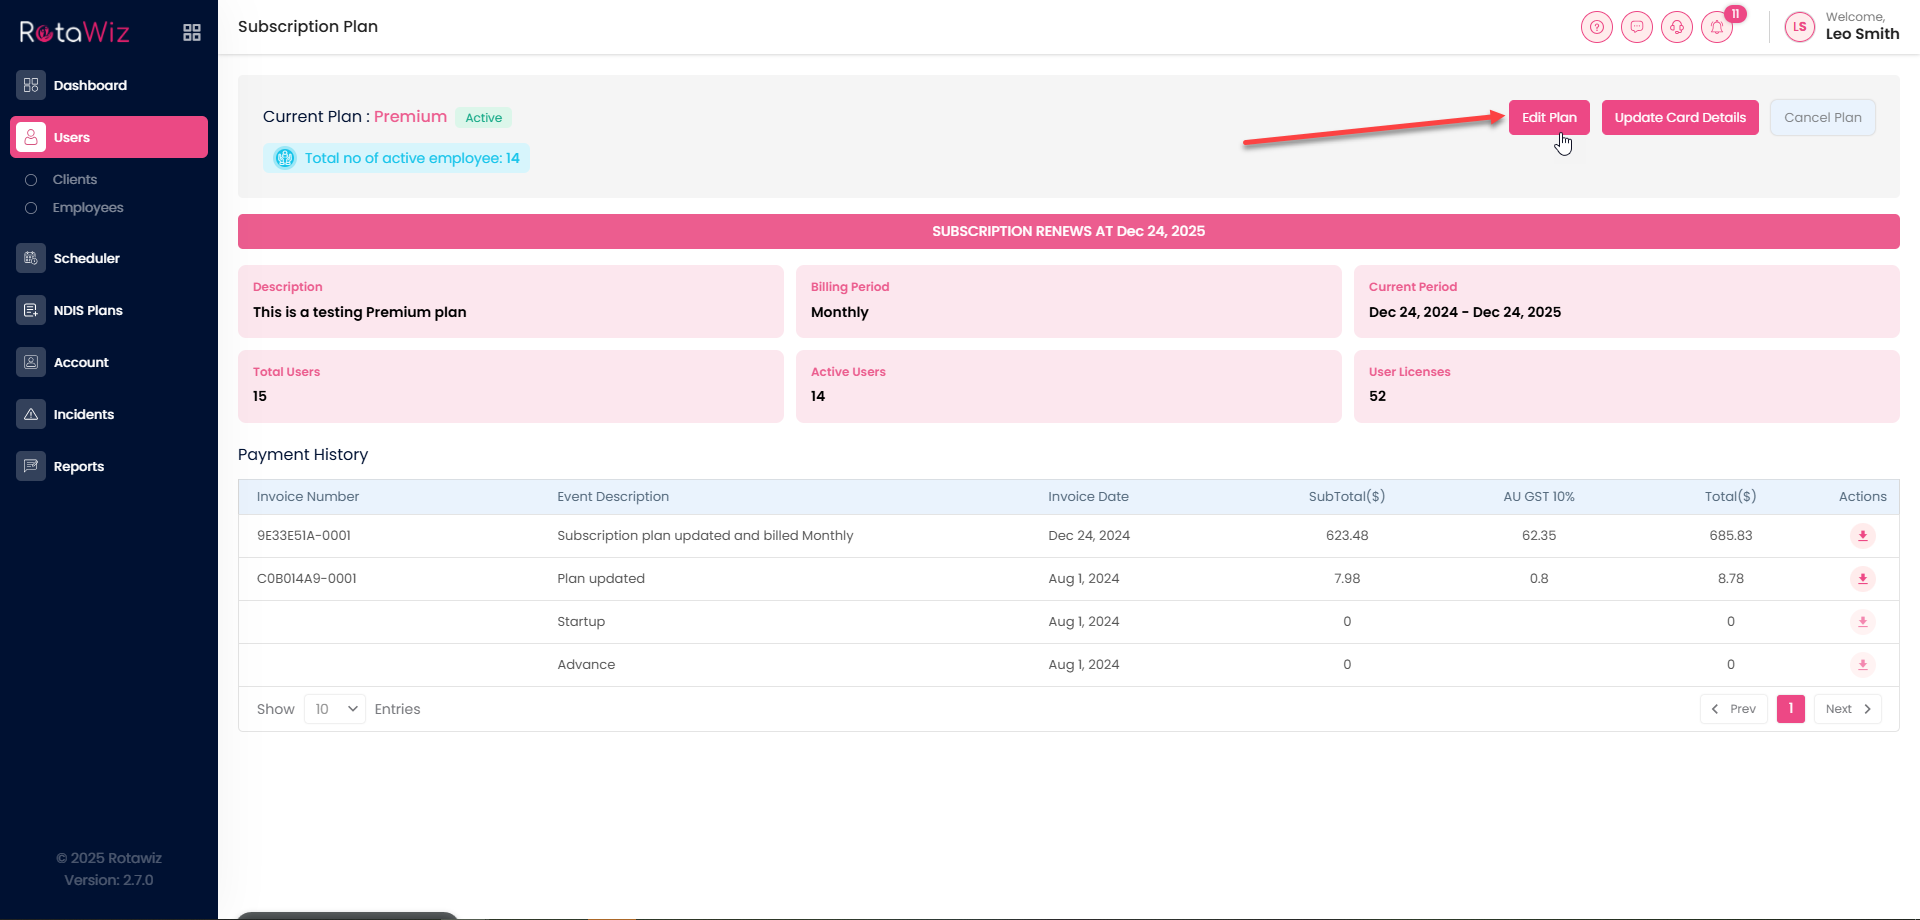
Task: Expand the Scheduler sidebar menu
Action: tap(86, 258)
